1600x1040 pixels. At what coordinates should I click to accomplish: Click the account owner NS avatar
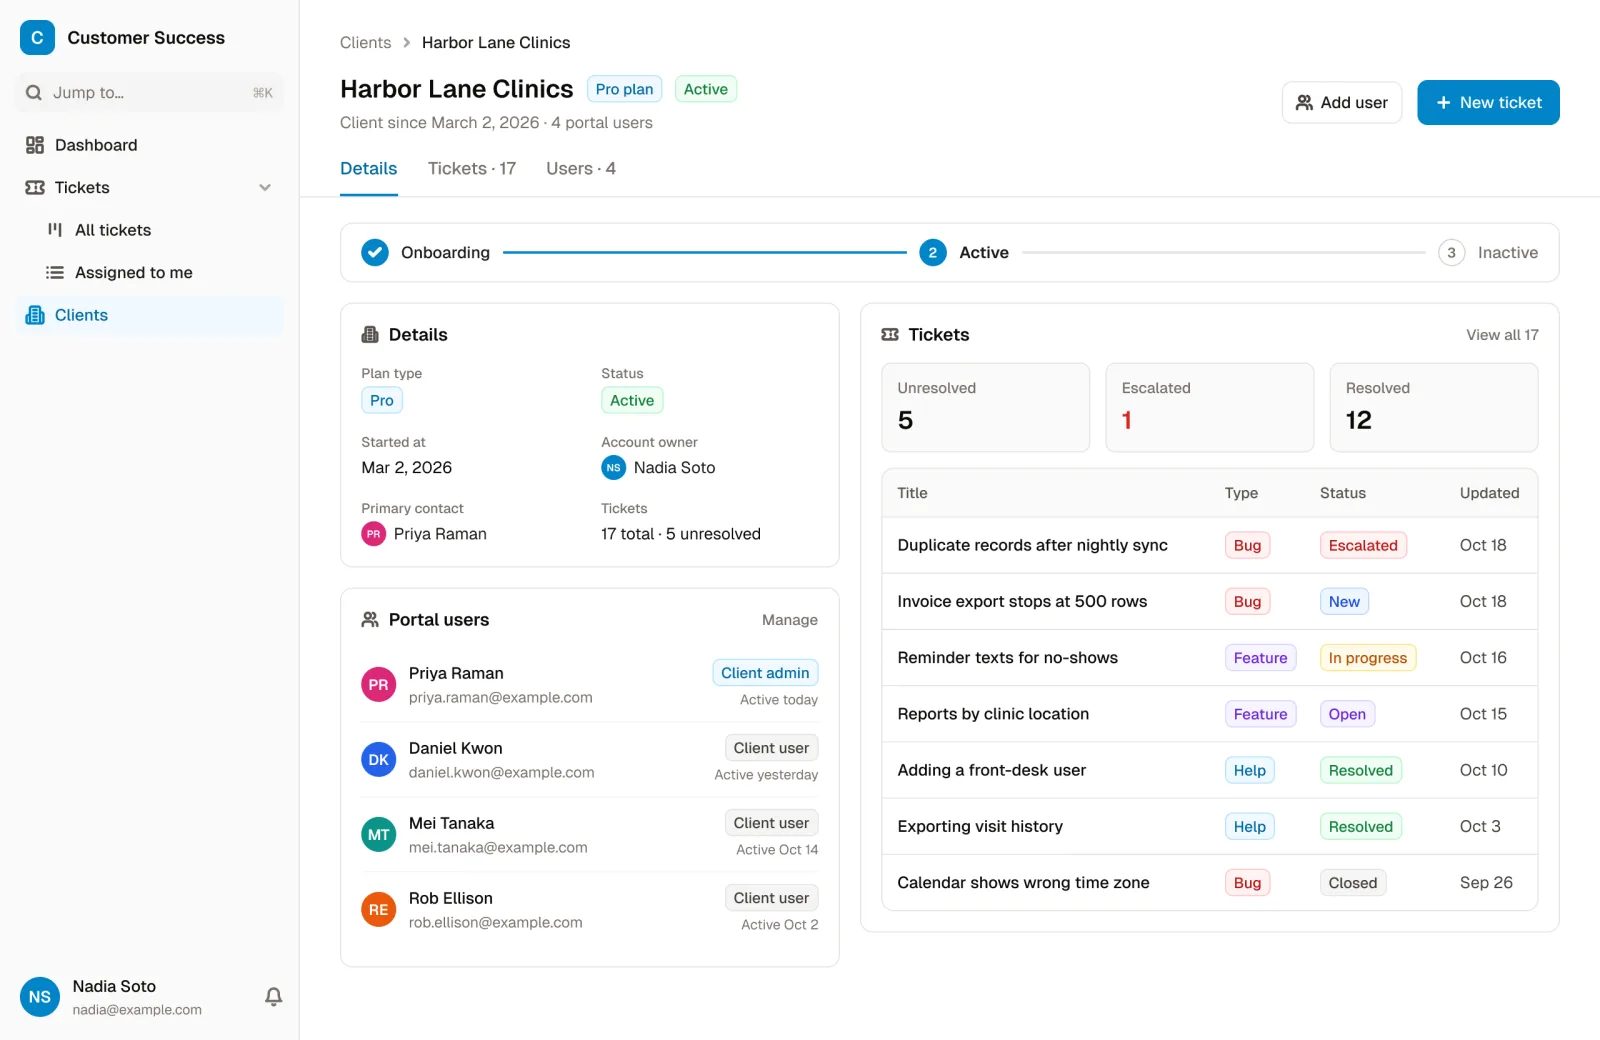click(613, 468)
